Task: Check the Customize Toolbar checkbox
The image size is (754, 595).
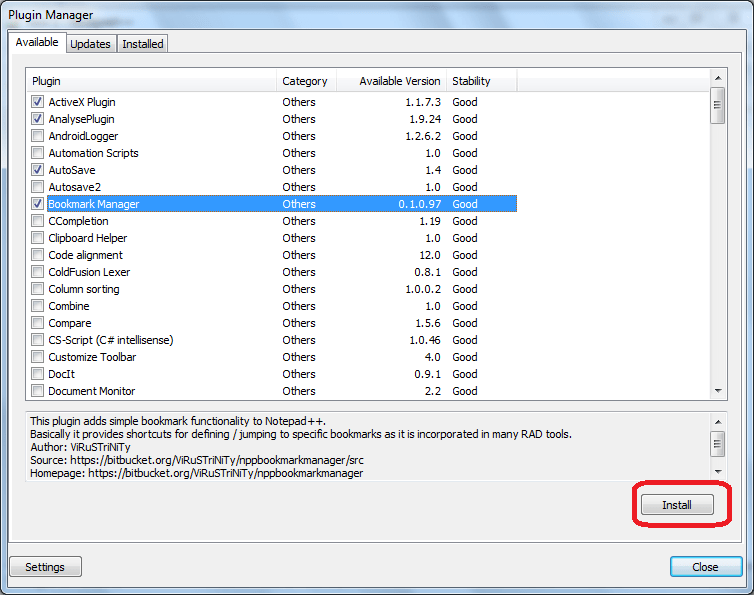Action: coord(38,357)
